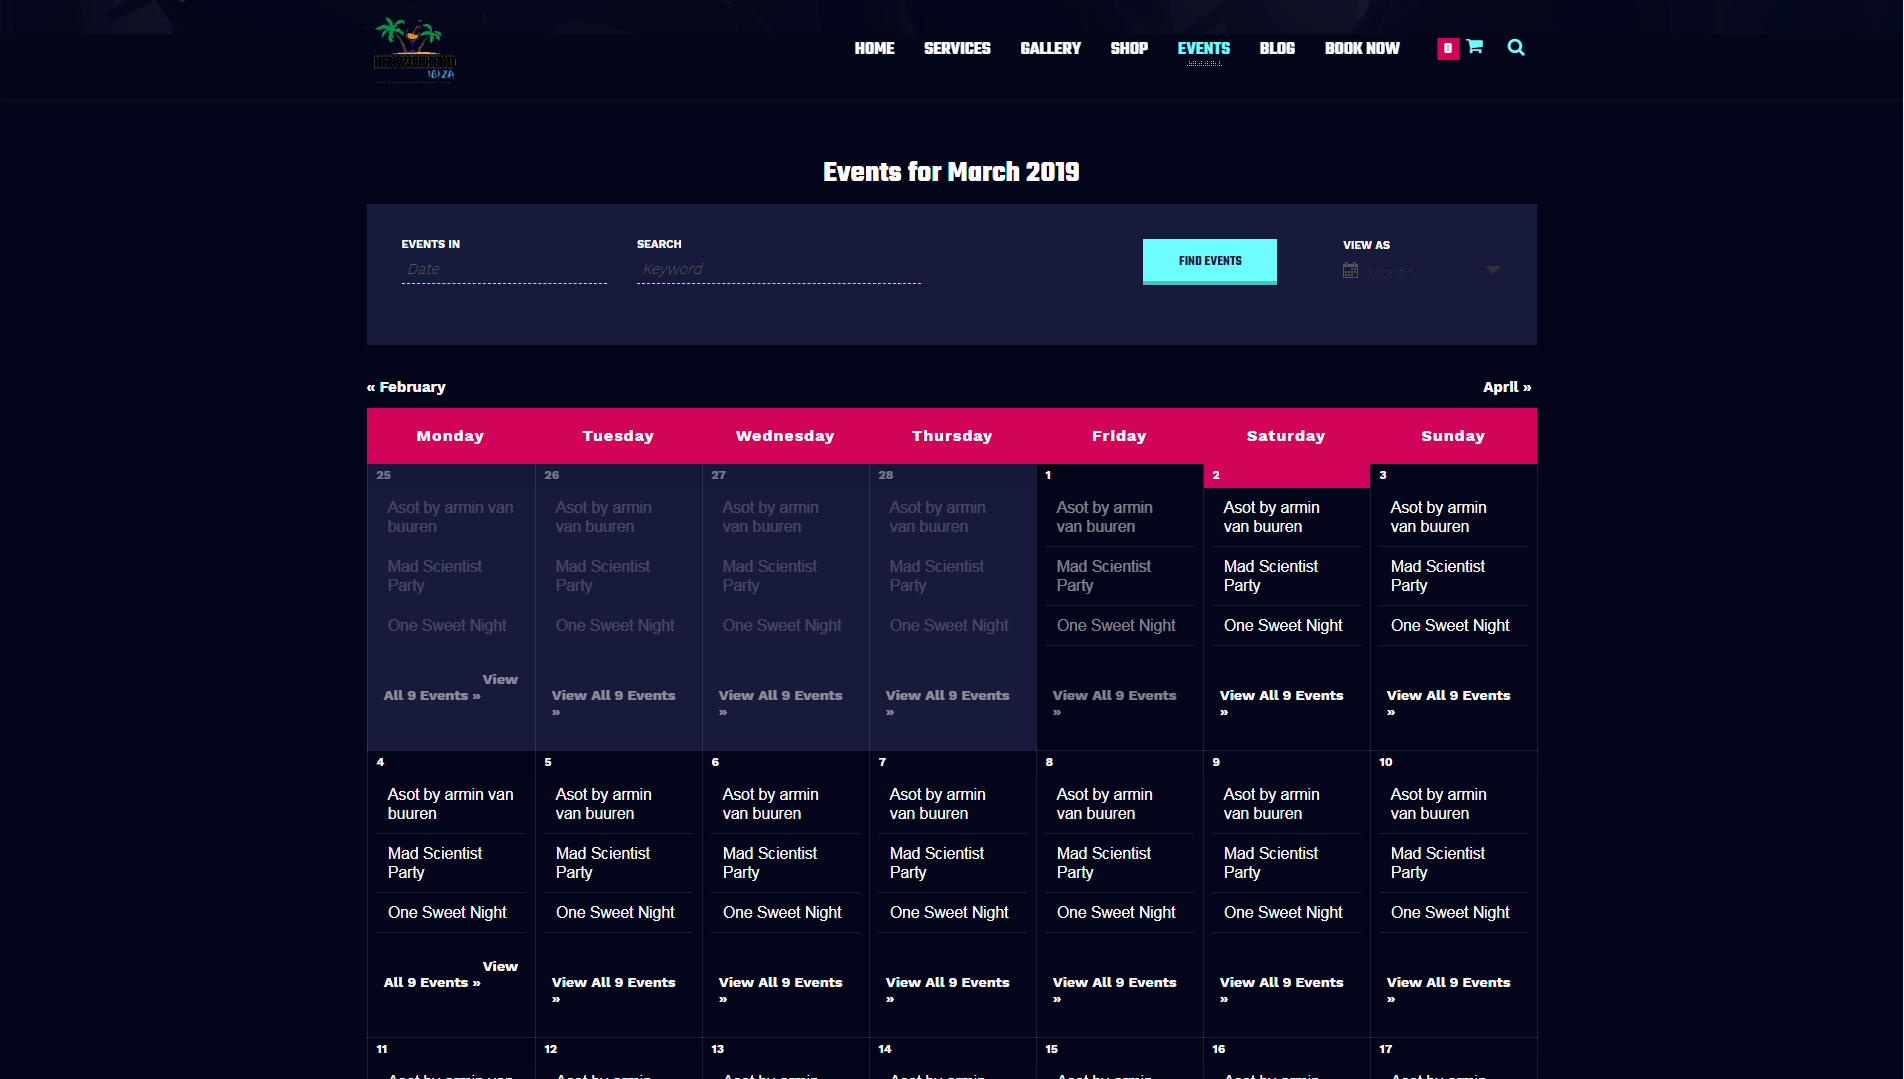Open Mad Scientist Party on February 28
1904x1079 pixels.
(937, 576)
